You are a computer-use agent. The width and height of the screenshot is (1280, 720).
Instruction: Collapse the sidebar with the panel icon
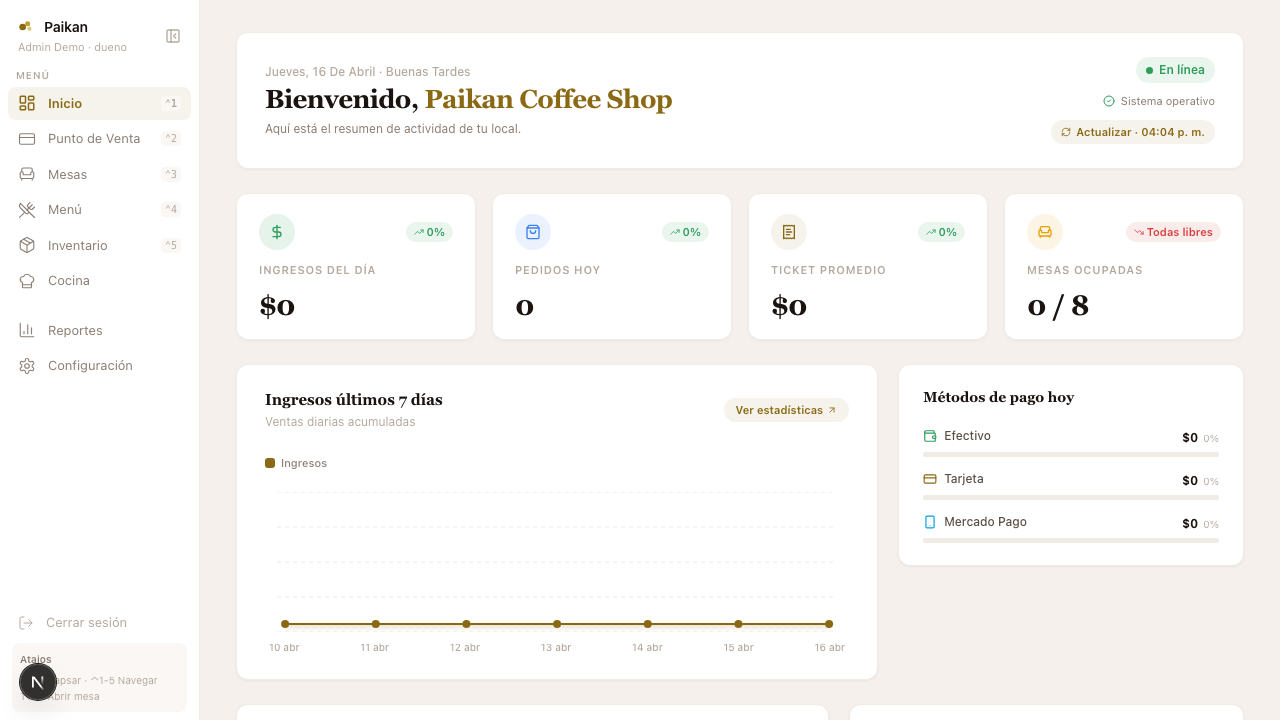coord(173,36)
